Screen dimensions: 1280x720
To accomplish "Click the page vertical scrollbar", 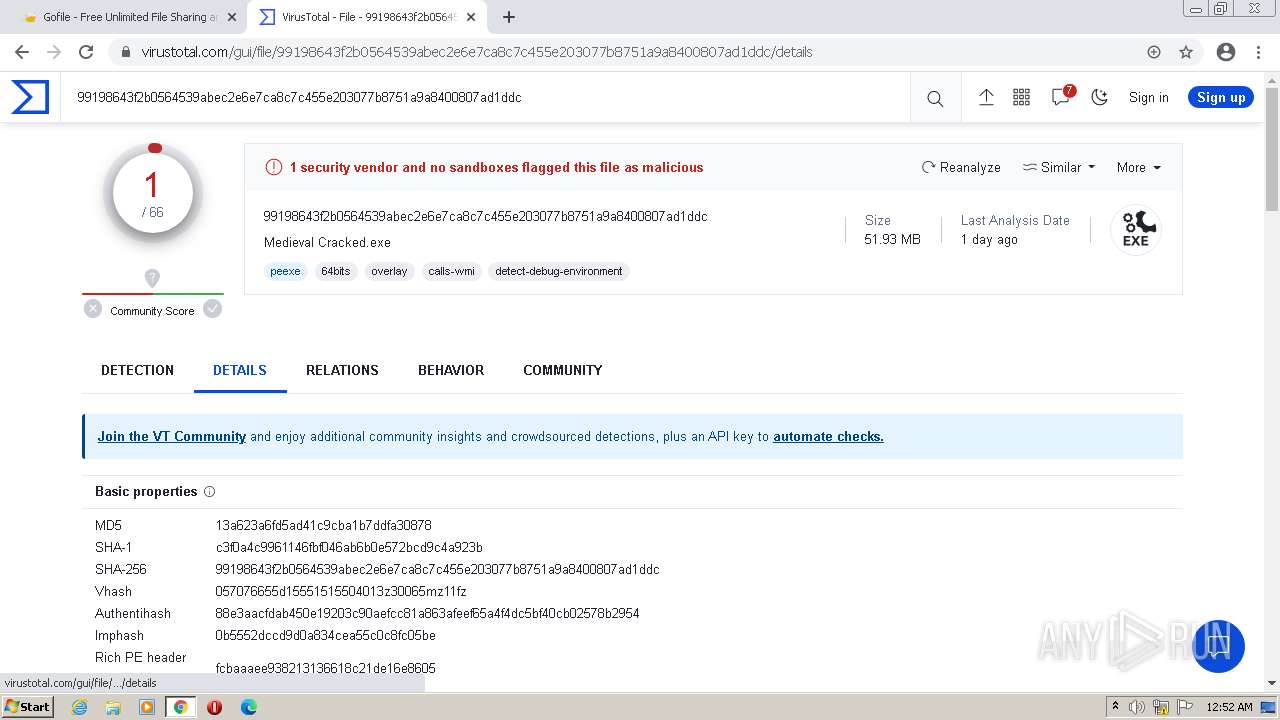I will (1272, 150).
